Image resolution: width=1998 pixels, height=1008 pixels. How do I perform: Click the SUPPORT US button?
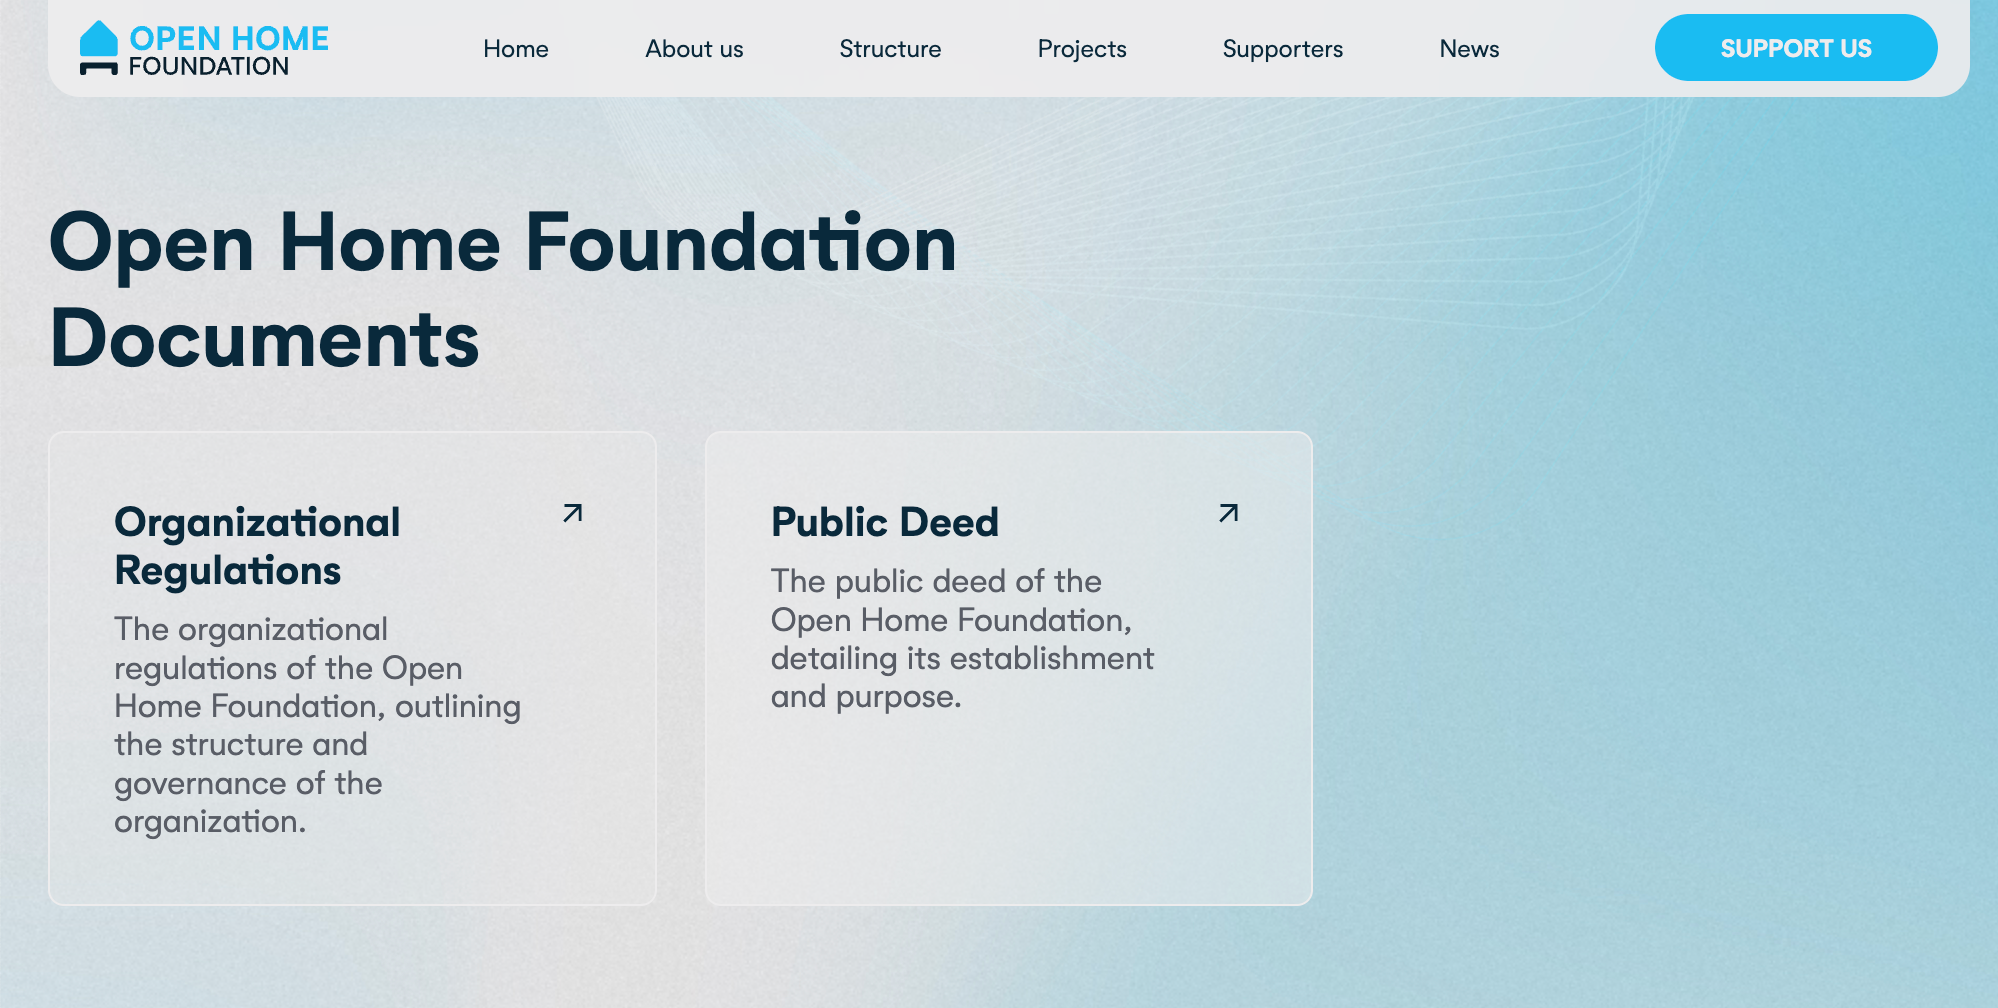point(1796,47)
